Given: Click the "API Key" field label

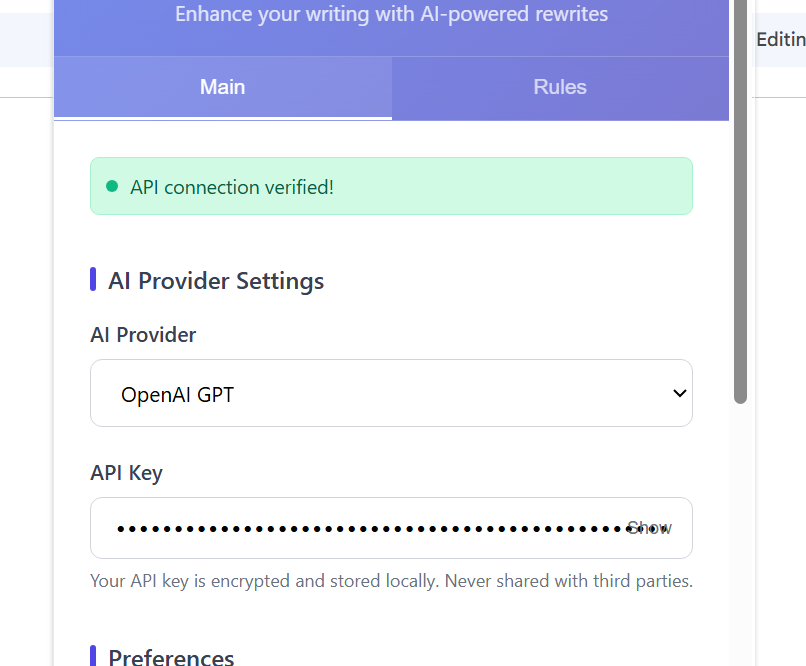Looking at the screenshot, I should 126,473.
